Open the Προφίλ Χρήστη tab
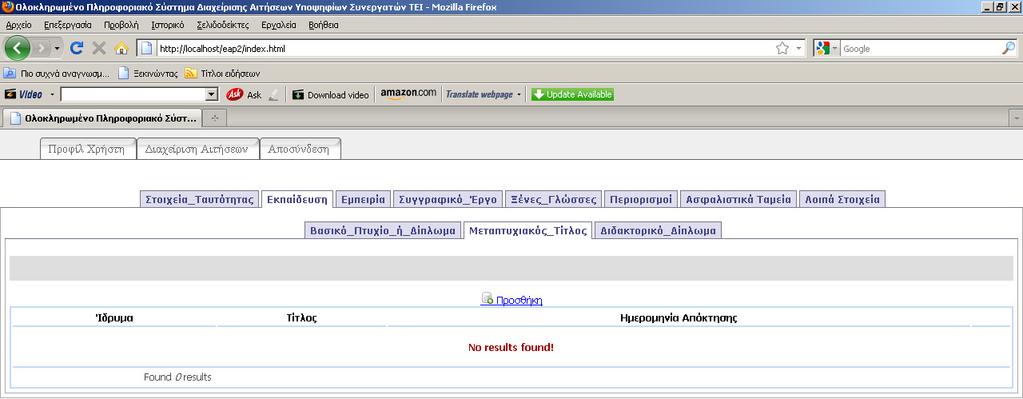The height and width of the screenshot is (399, 1023). point(87,149)
